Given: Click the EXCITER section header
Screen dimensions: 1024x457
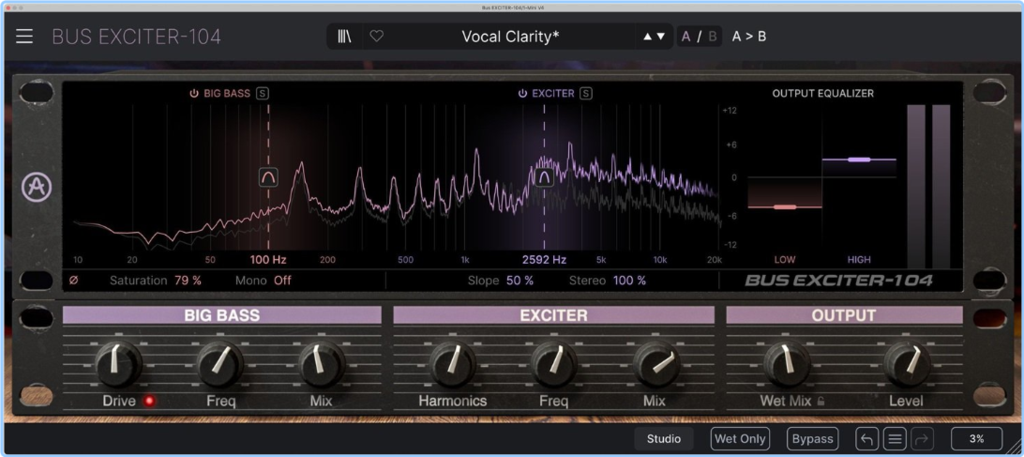Looking at the screenshot, I should 554,315.
